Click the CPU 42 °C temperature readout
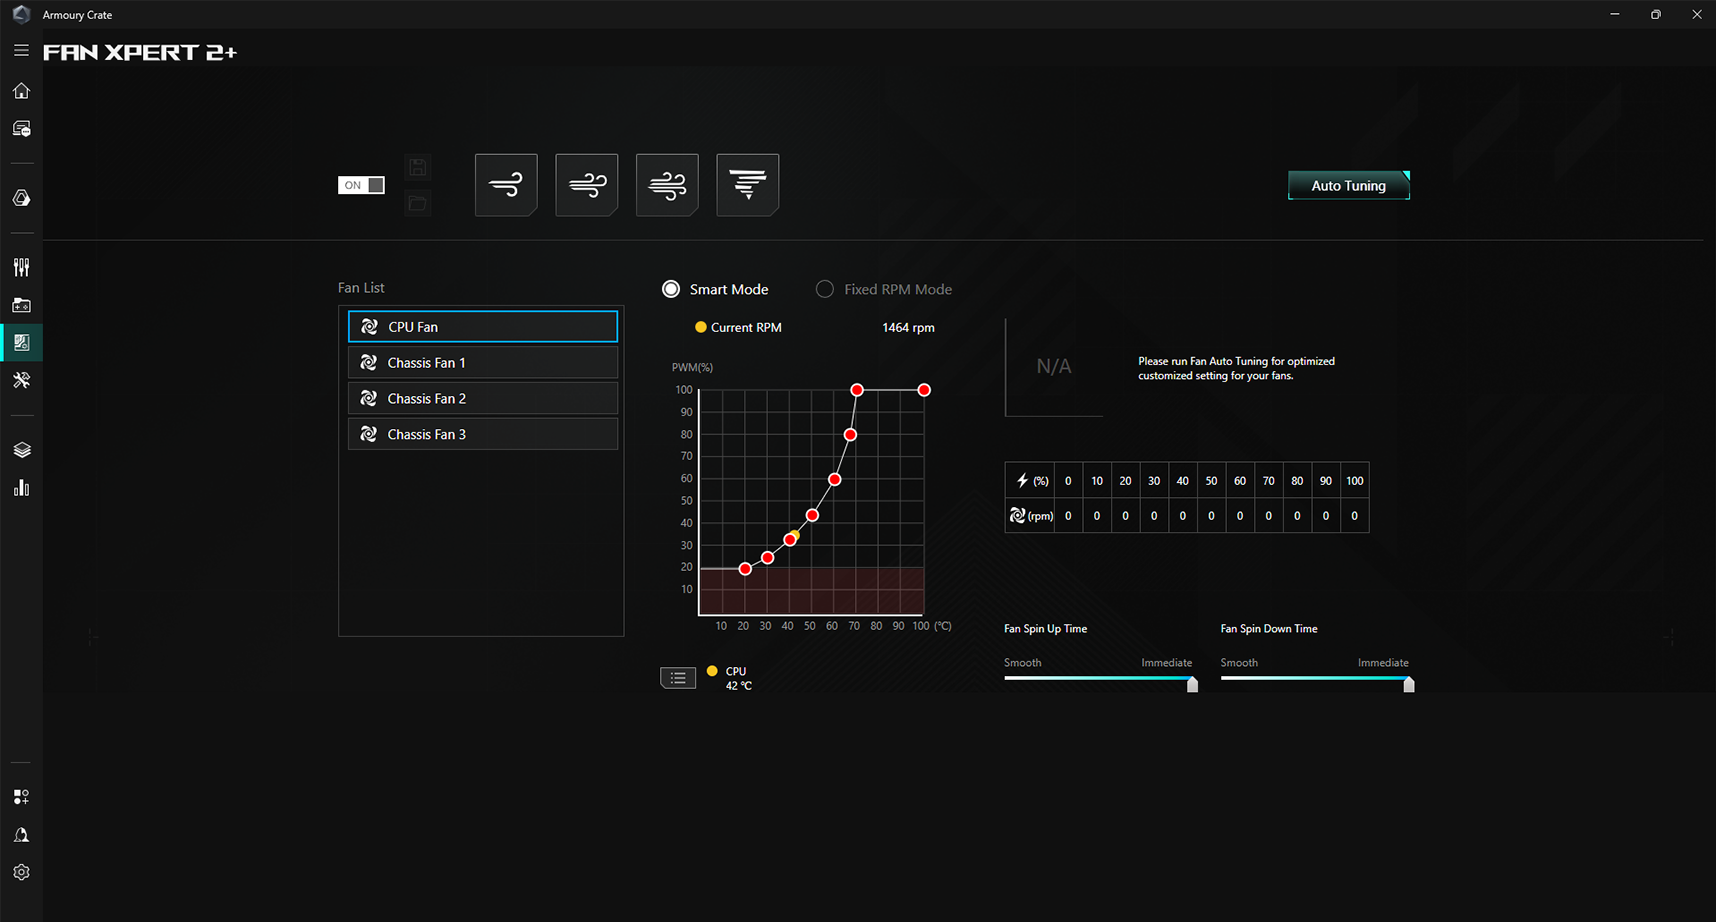The width and height of the screenshot is (1716, 922). pos(739,678)
